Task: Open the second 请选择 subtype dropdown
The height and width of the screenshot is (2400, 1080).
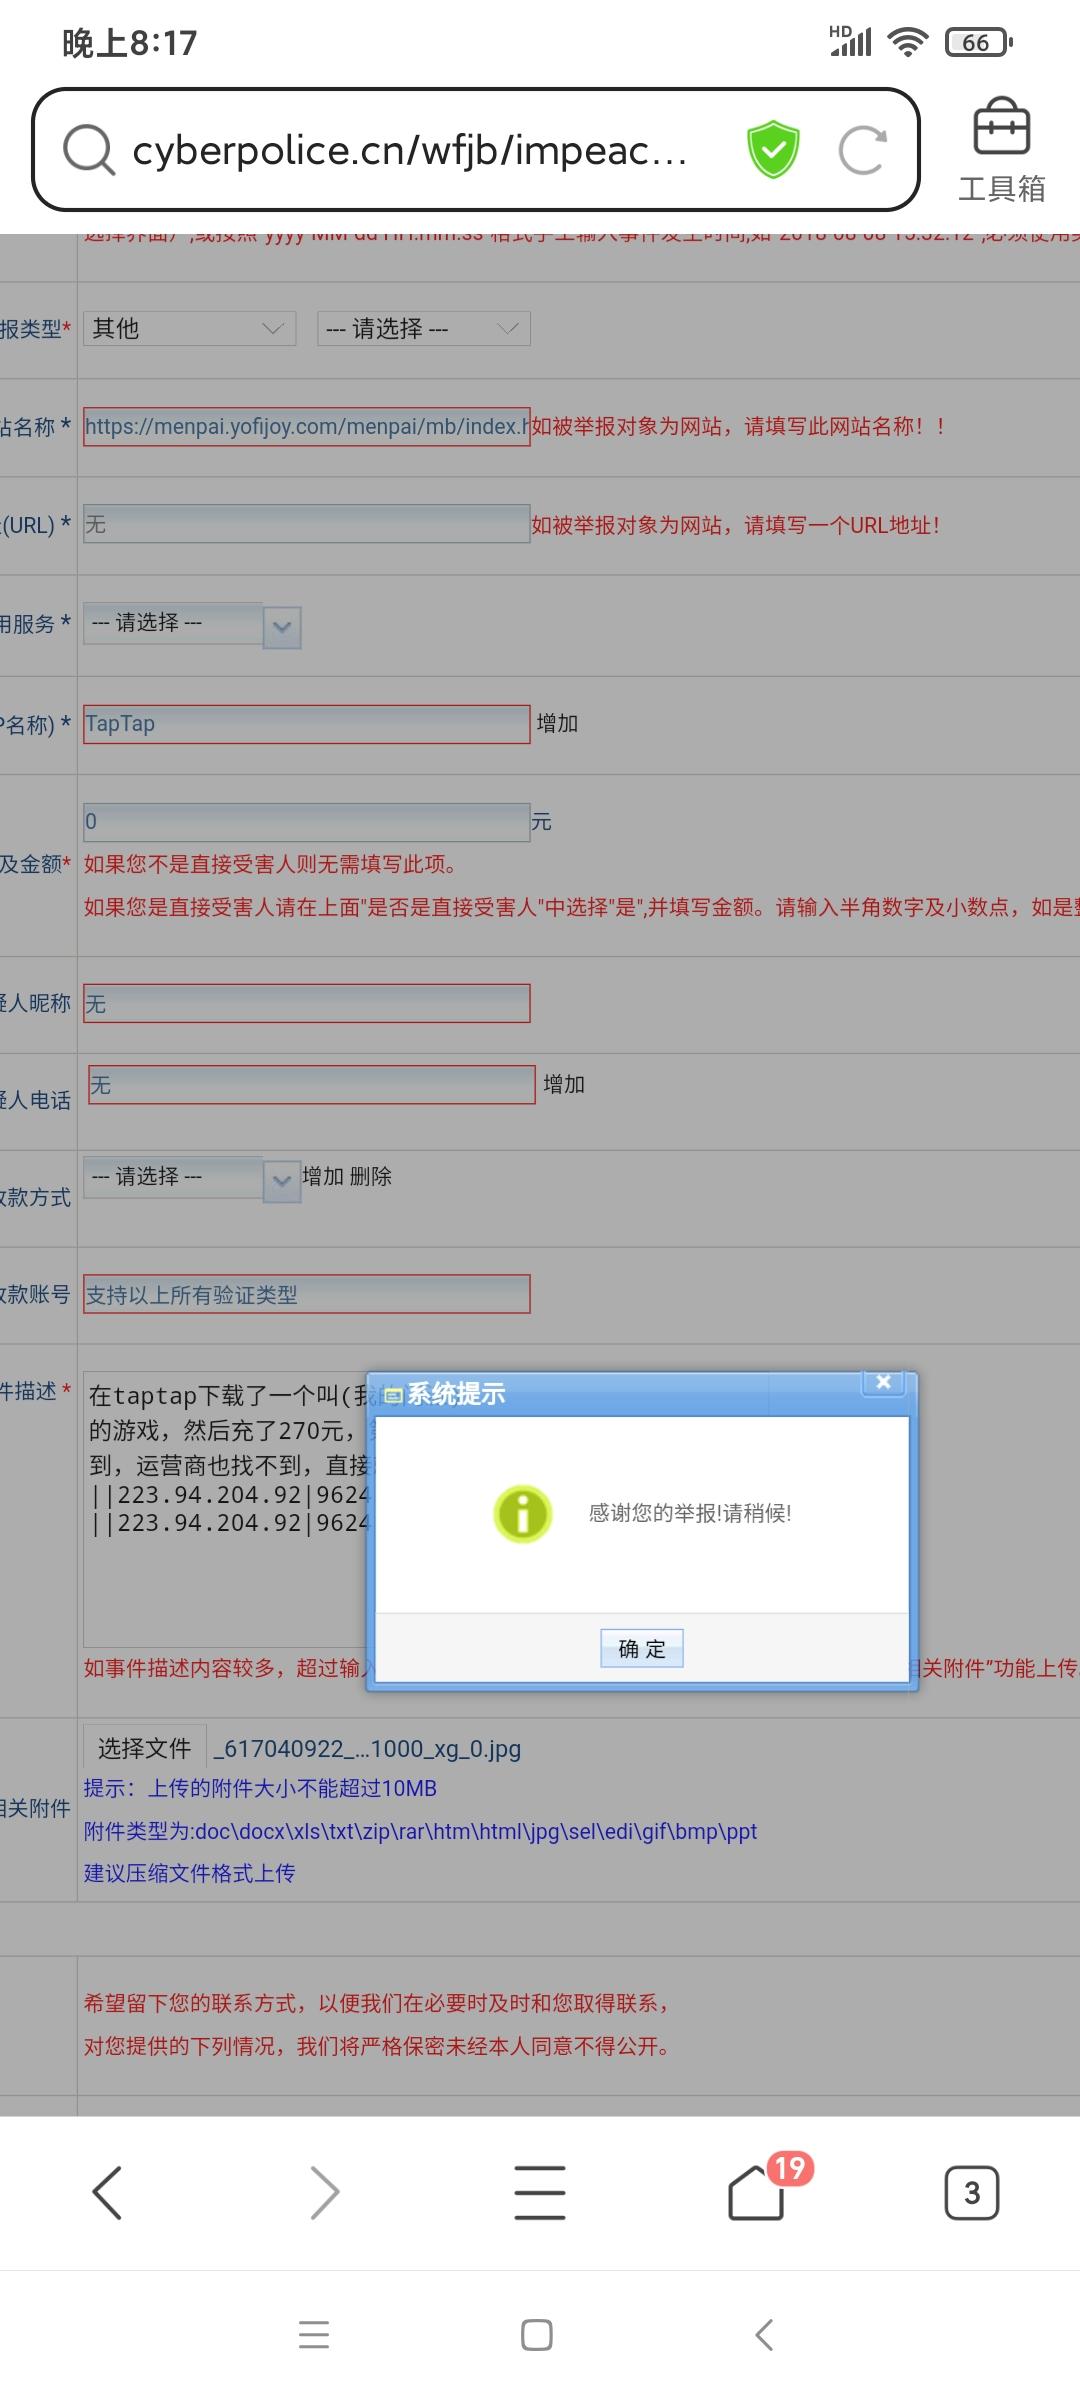Action: pyautogui.click(x=423, y=329)
